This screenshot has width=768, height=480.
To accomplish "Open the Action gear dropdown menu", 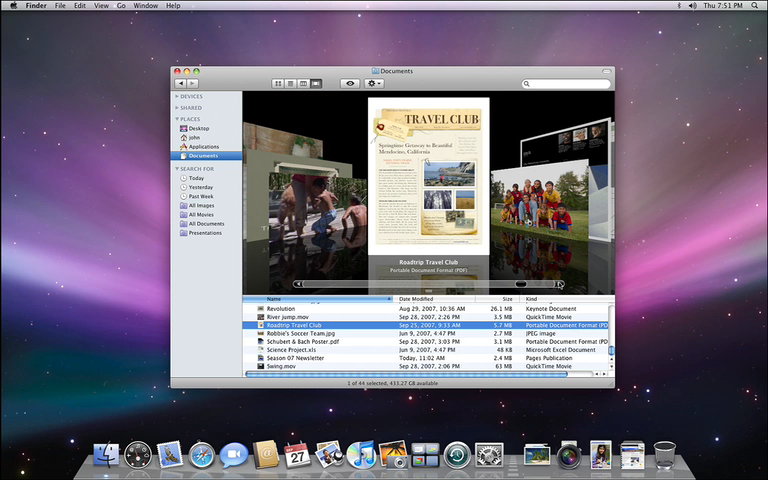I will (374, 84).
